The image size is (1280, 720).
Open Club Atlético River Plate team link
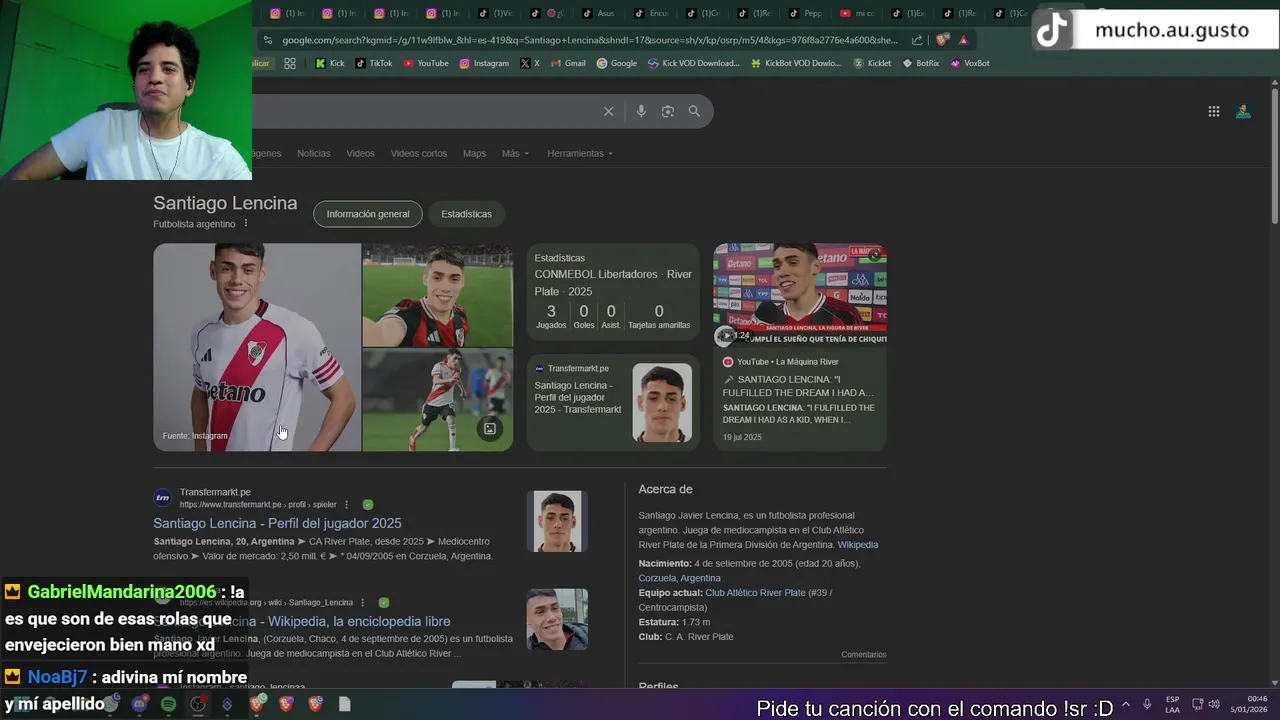(755, 593)
